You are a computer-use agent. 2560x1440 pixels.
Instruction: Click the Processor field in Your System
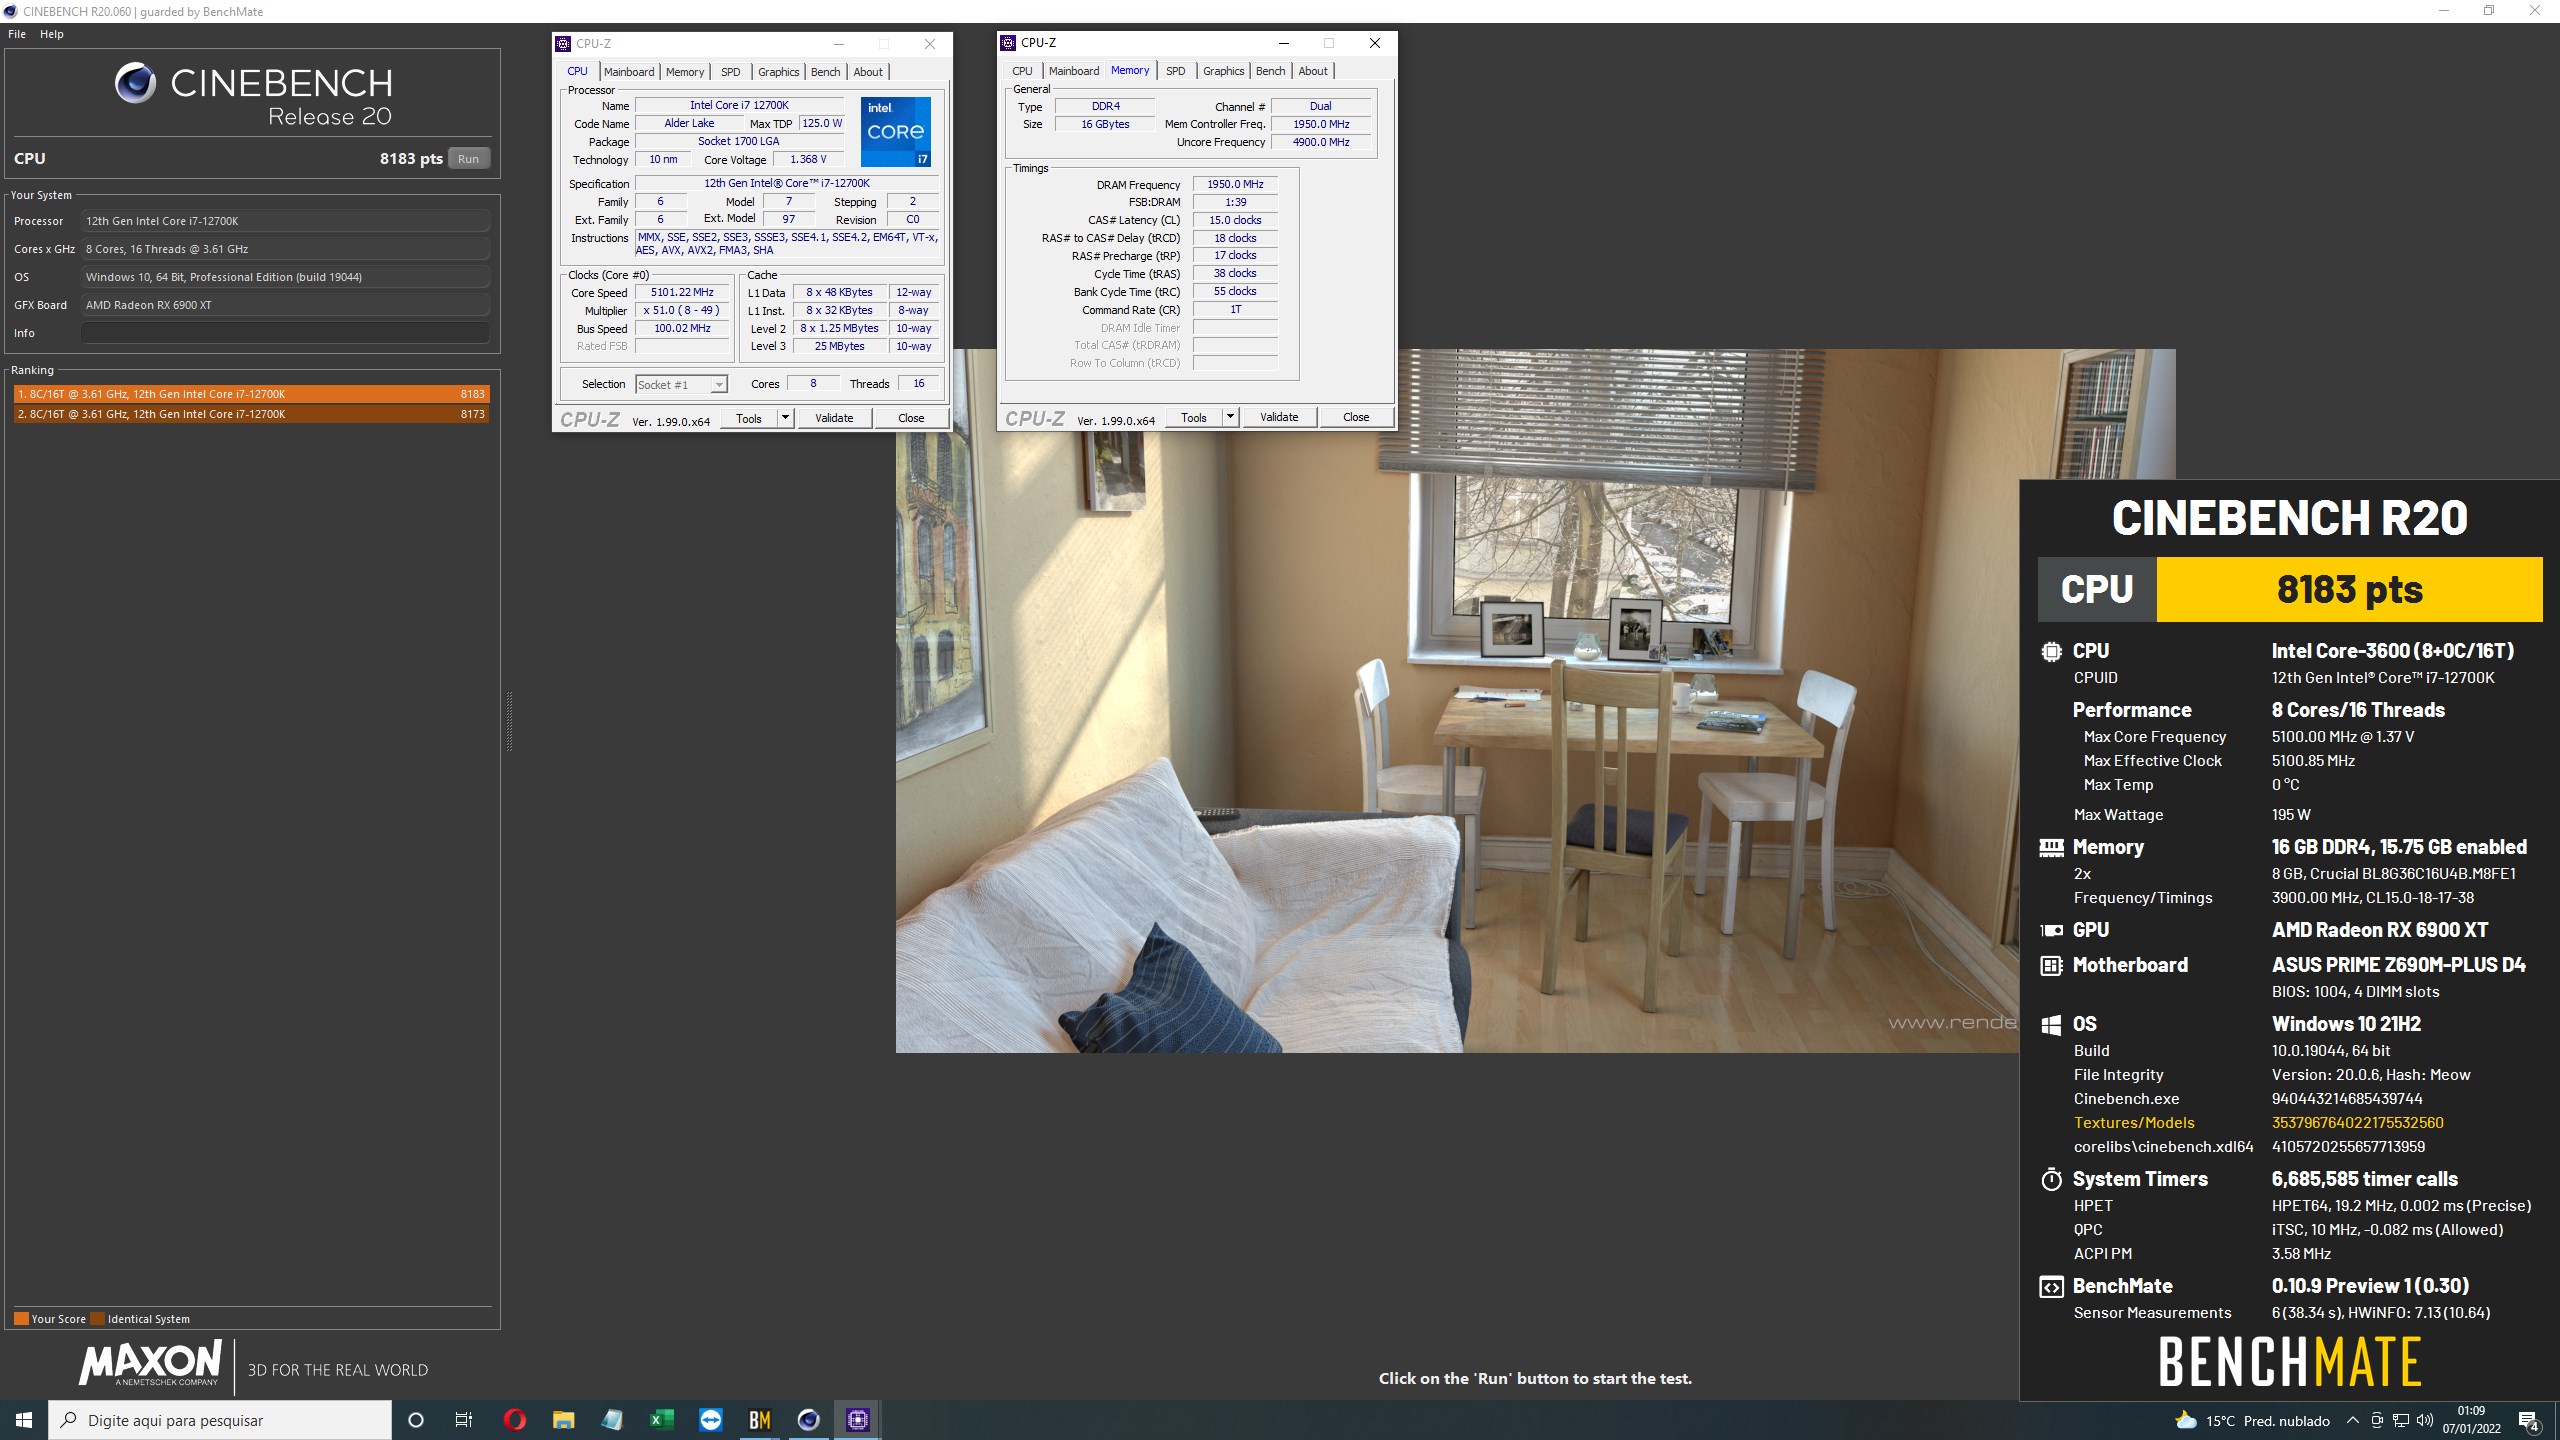[x=286, y=221]
